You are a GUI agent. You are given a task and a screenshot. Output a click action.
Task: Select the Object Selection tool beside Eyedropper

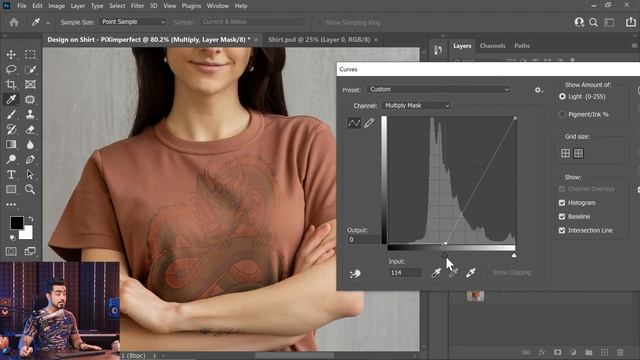click(30, 99)
